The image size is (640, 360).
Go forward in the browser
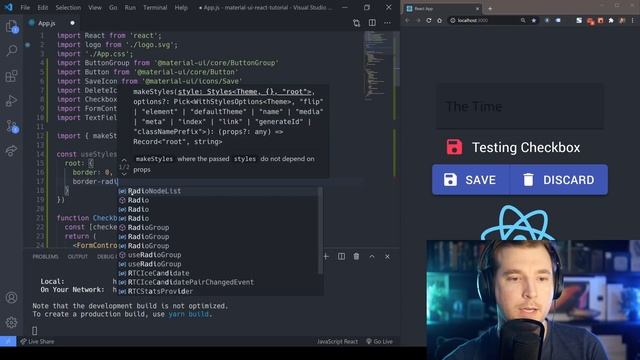point(418,20)
